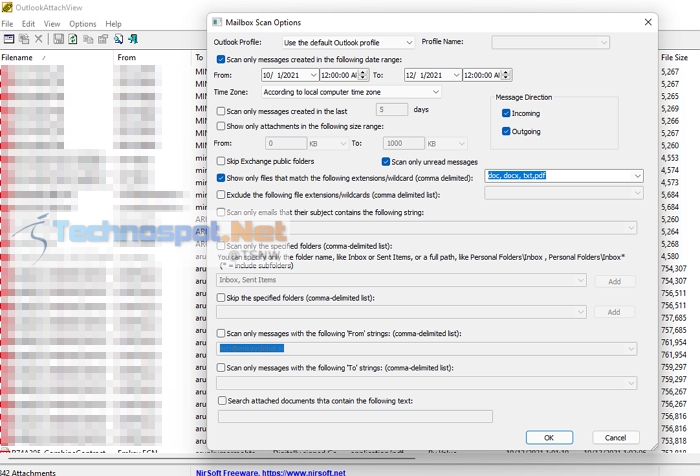Open the Help menu
Viewport: 700px width, 476px height.
(x=113, y=24)
